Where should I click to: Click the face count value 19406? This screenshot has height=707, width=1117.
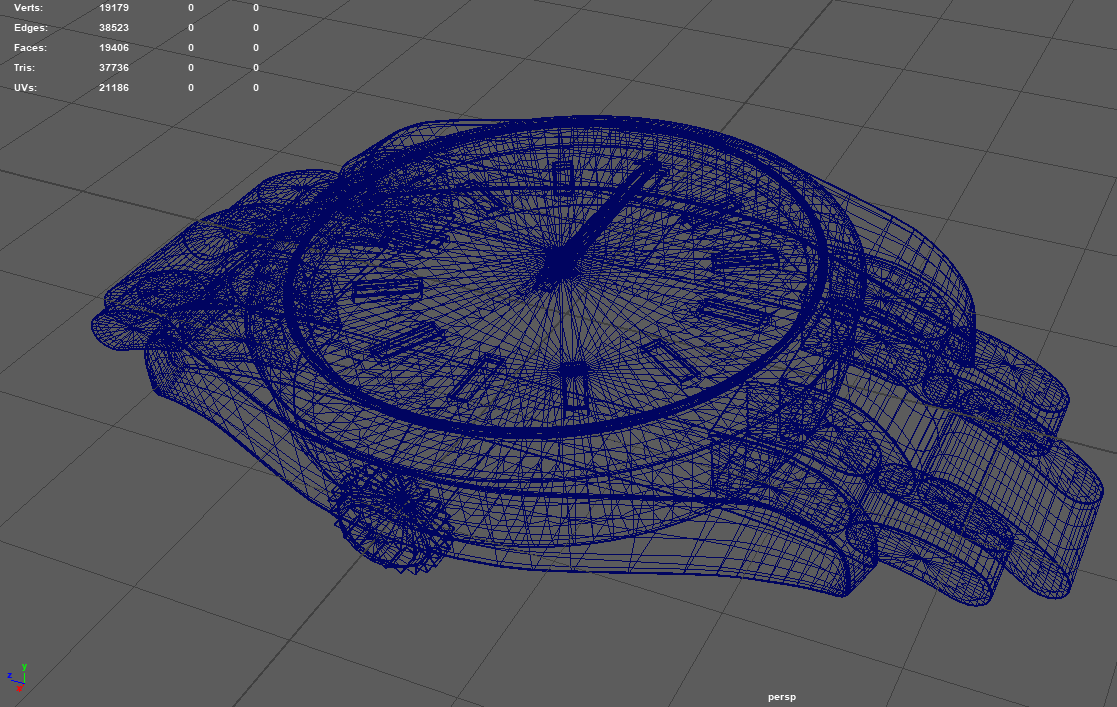point(114,48)
